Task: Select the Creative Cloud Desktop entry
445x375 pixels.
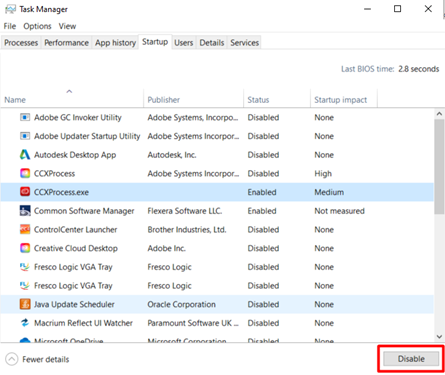Action: click(217, 248)
